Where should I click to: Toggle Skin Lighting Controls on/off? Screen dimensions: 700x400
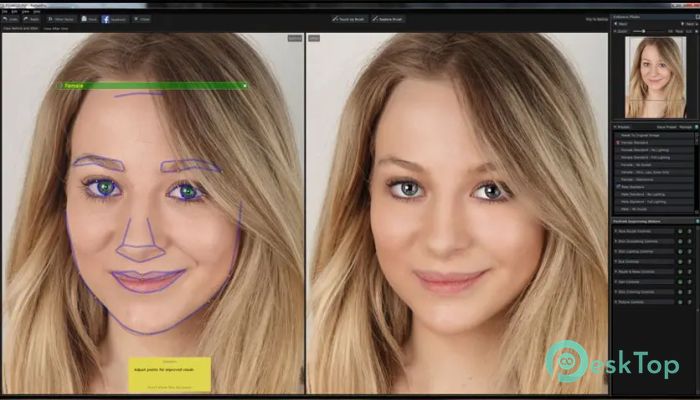pos(680,251)
